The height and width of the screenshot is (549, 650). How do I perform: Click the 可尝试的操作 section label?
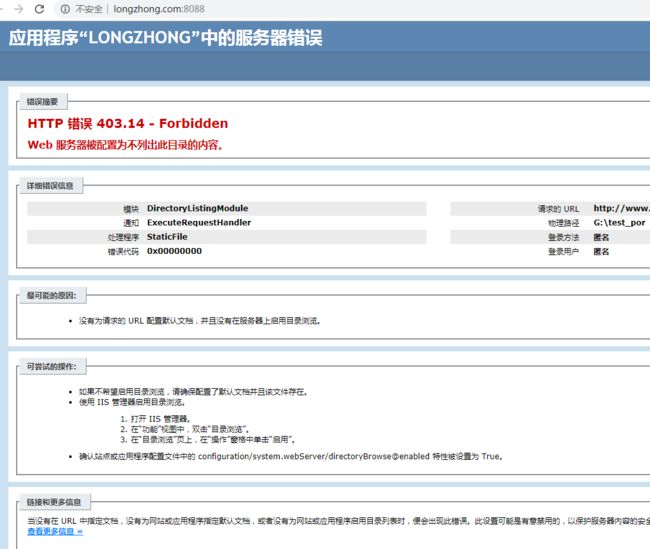(52, 367)
